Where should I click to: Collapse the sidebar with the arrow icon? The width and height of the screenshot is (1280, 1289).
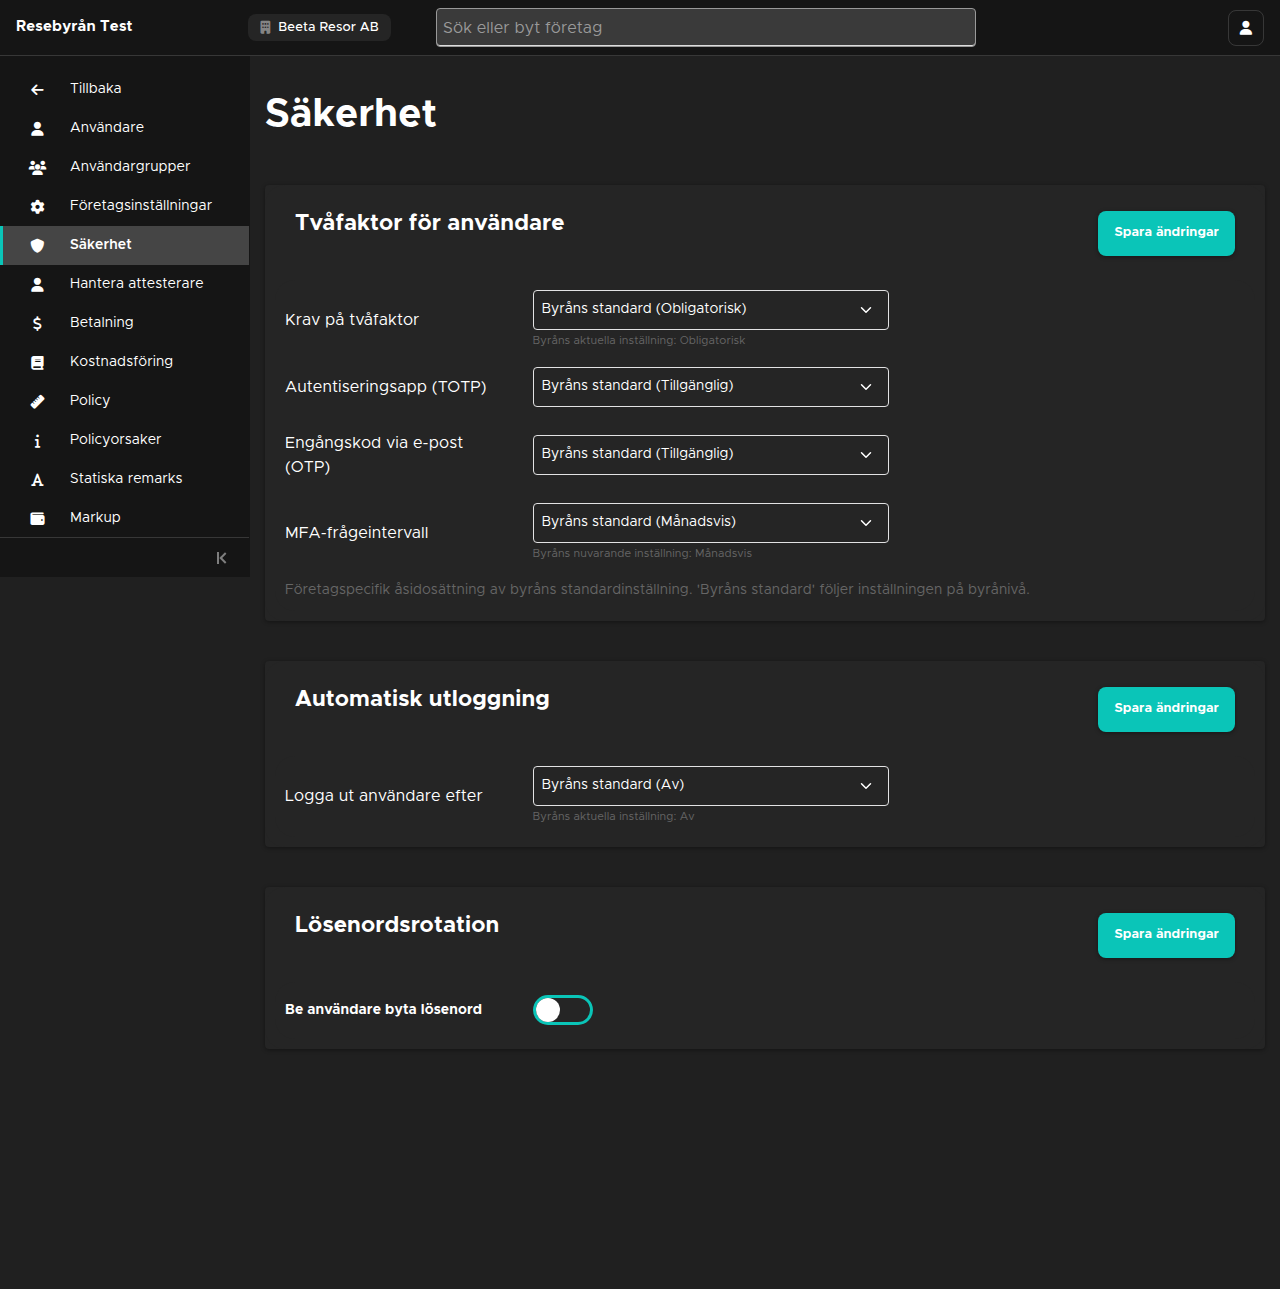click(x=221, y=558)
